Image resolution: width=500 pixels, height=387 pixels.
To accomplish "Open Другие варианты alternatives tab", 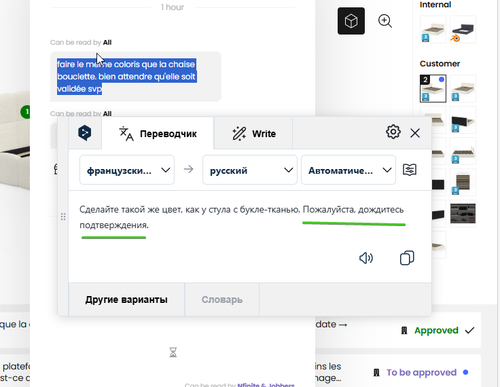I will click(x=126, y=300).
